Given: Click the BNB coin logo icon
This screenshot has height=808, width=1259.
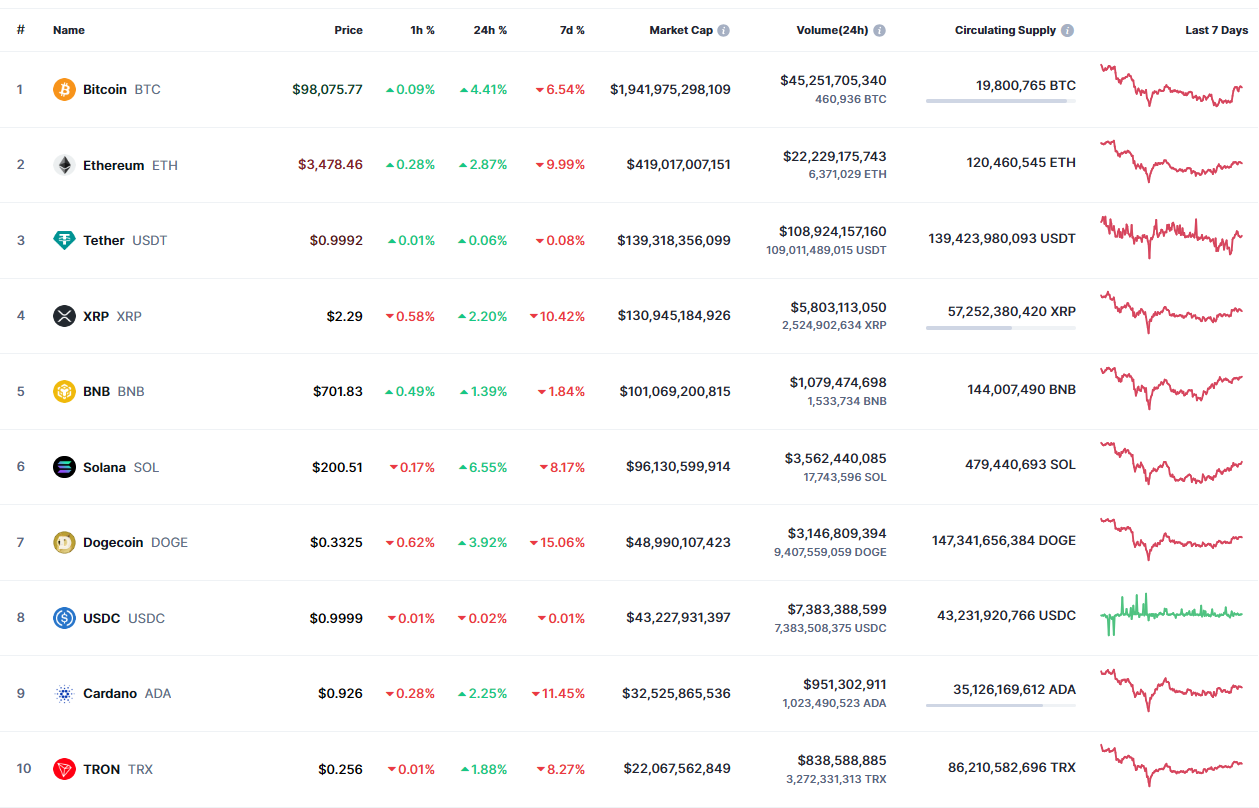Looking at the screenshot, I should pyautogui.click(x=64, y=391).
